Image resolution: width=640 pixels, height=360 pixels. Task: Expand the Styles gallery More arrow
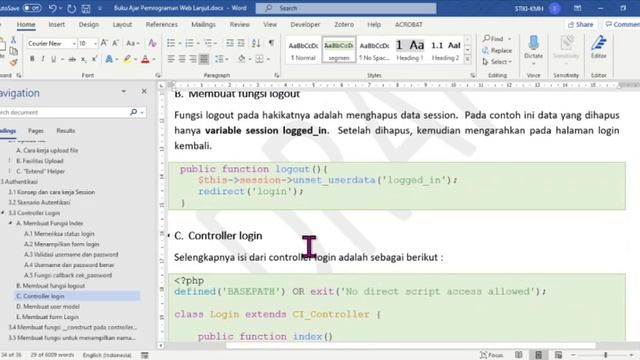(468, 59)
